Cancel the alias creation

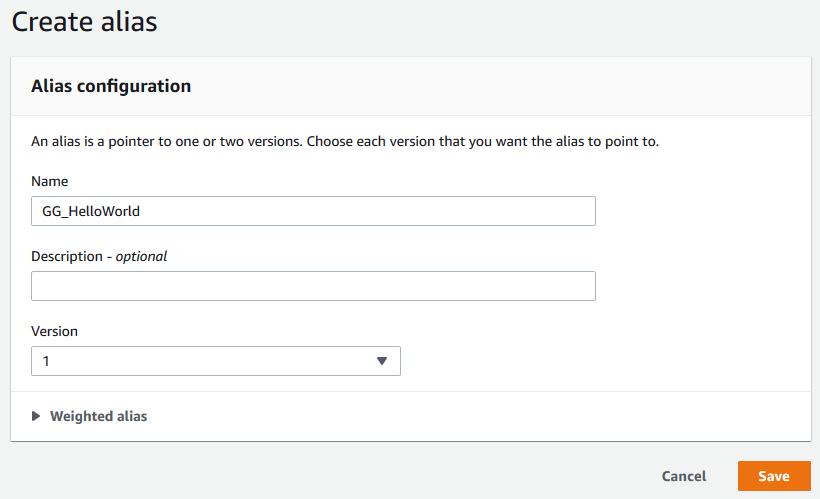[x=684, y=476]
